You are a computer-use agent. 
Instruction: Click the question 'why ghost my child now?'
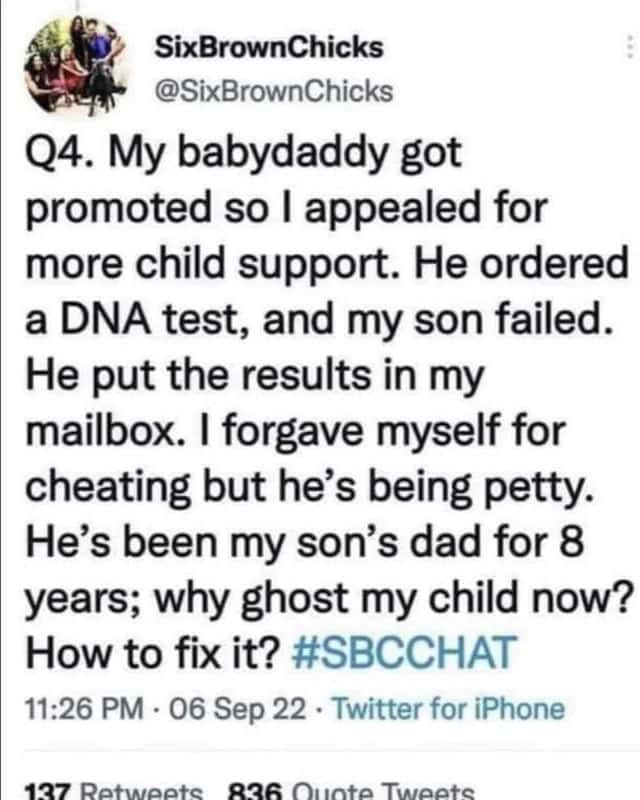click(x=393, y=598)
